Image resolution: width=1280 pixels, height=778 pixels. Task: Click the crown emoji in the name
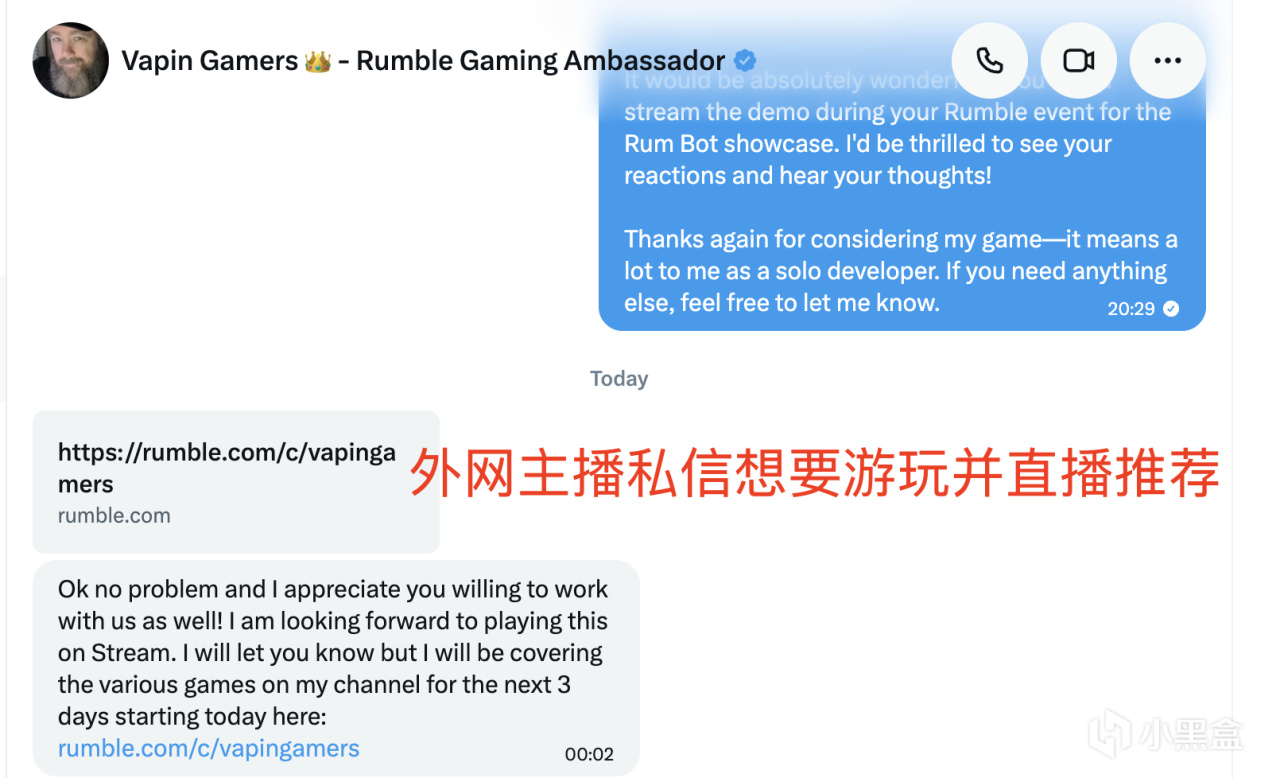click(x=318, y=61)
